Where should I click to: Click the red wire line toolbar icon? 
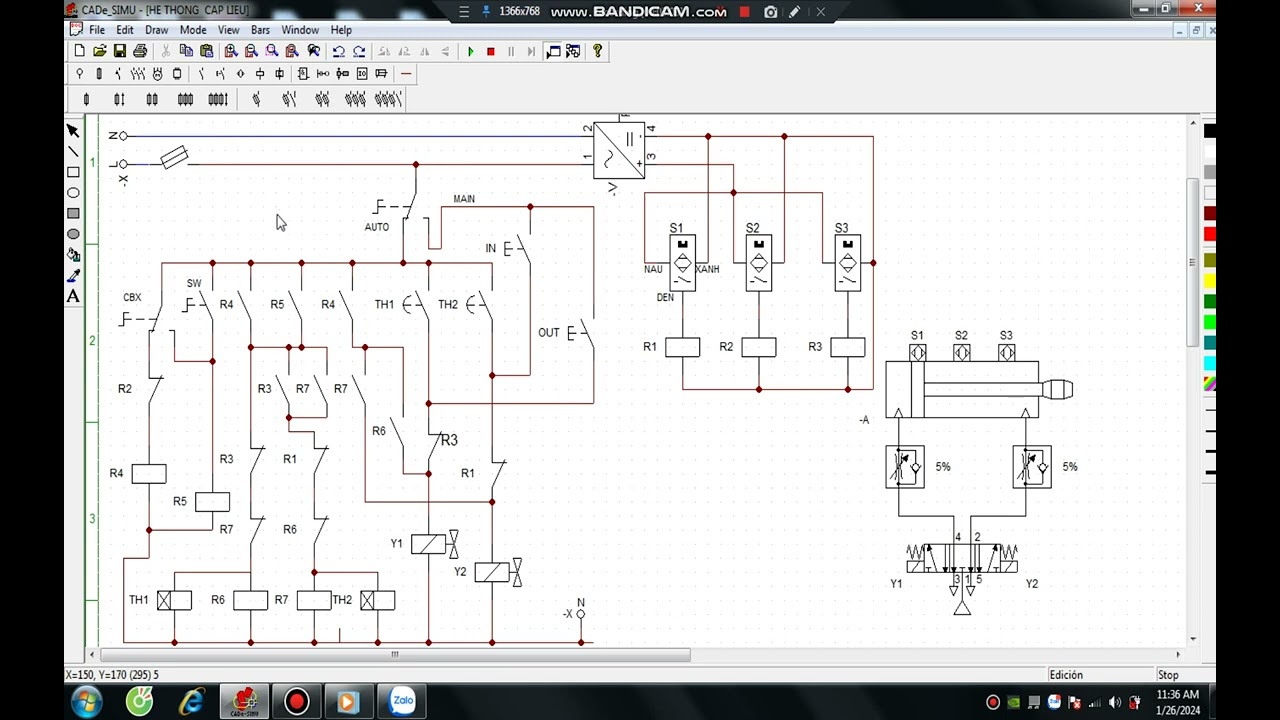click(x=406, y=74)
